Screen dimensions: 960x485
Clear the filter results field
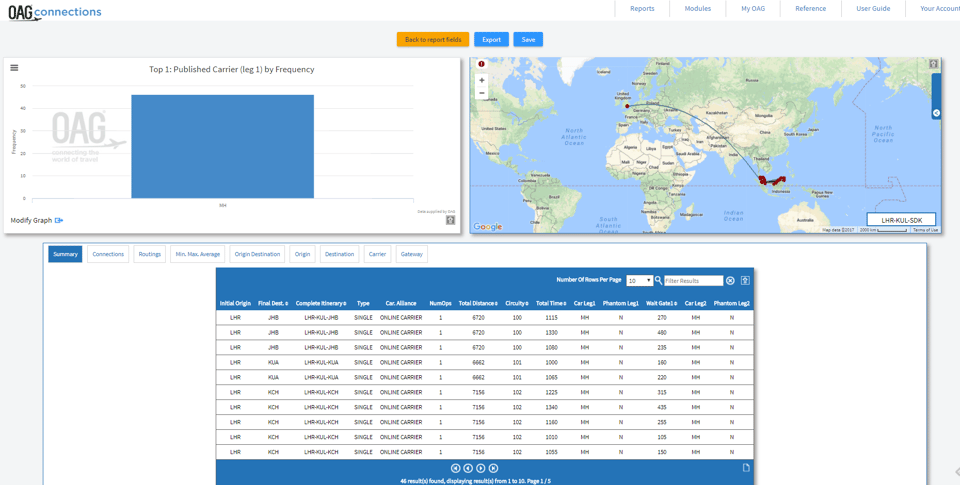point(730,280)
